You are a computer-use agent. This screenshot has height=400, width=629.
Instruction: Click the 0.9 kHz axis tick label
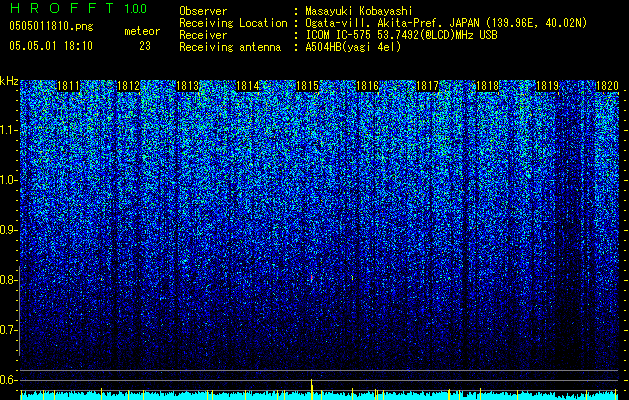point(9,230)
